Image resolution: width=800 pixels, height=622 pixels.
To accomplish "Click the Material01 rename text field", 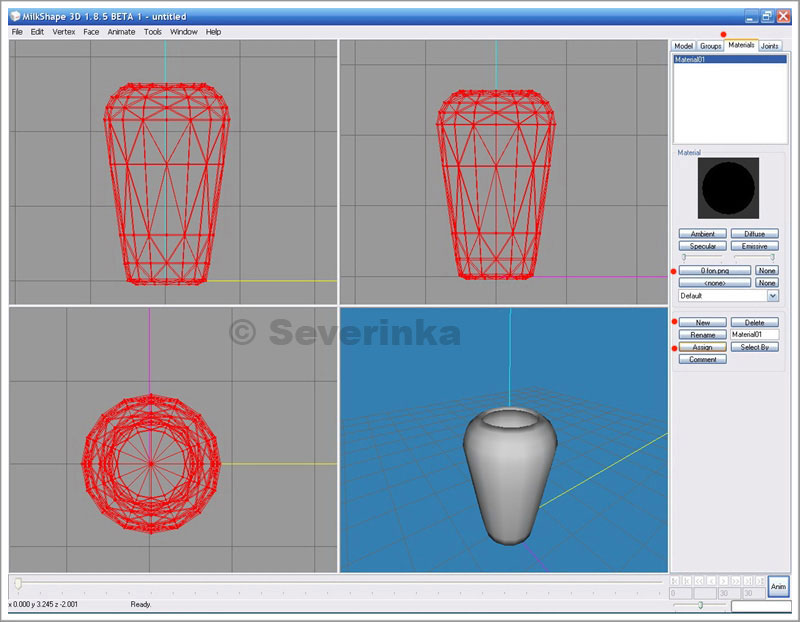I will pyautogui.click(x=754, y=335).
